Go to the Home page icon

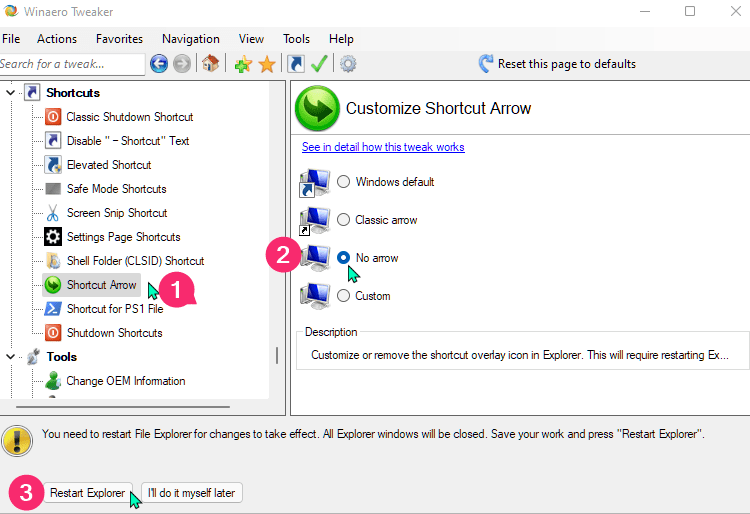click(x=210, y=63)
